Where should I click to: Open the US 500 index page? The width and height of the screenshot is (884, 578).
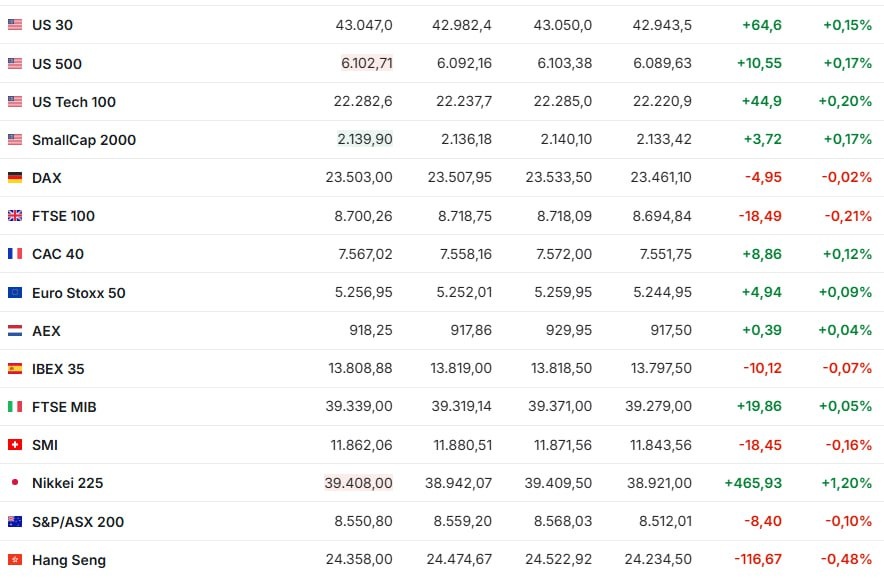point(56,64)
